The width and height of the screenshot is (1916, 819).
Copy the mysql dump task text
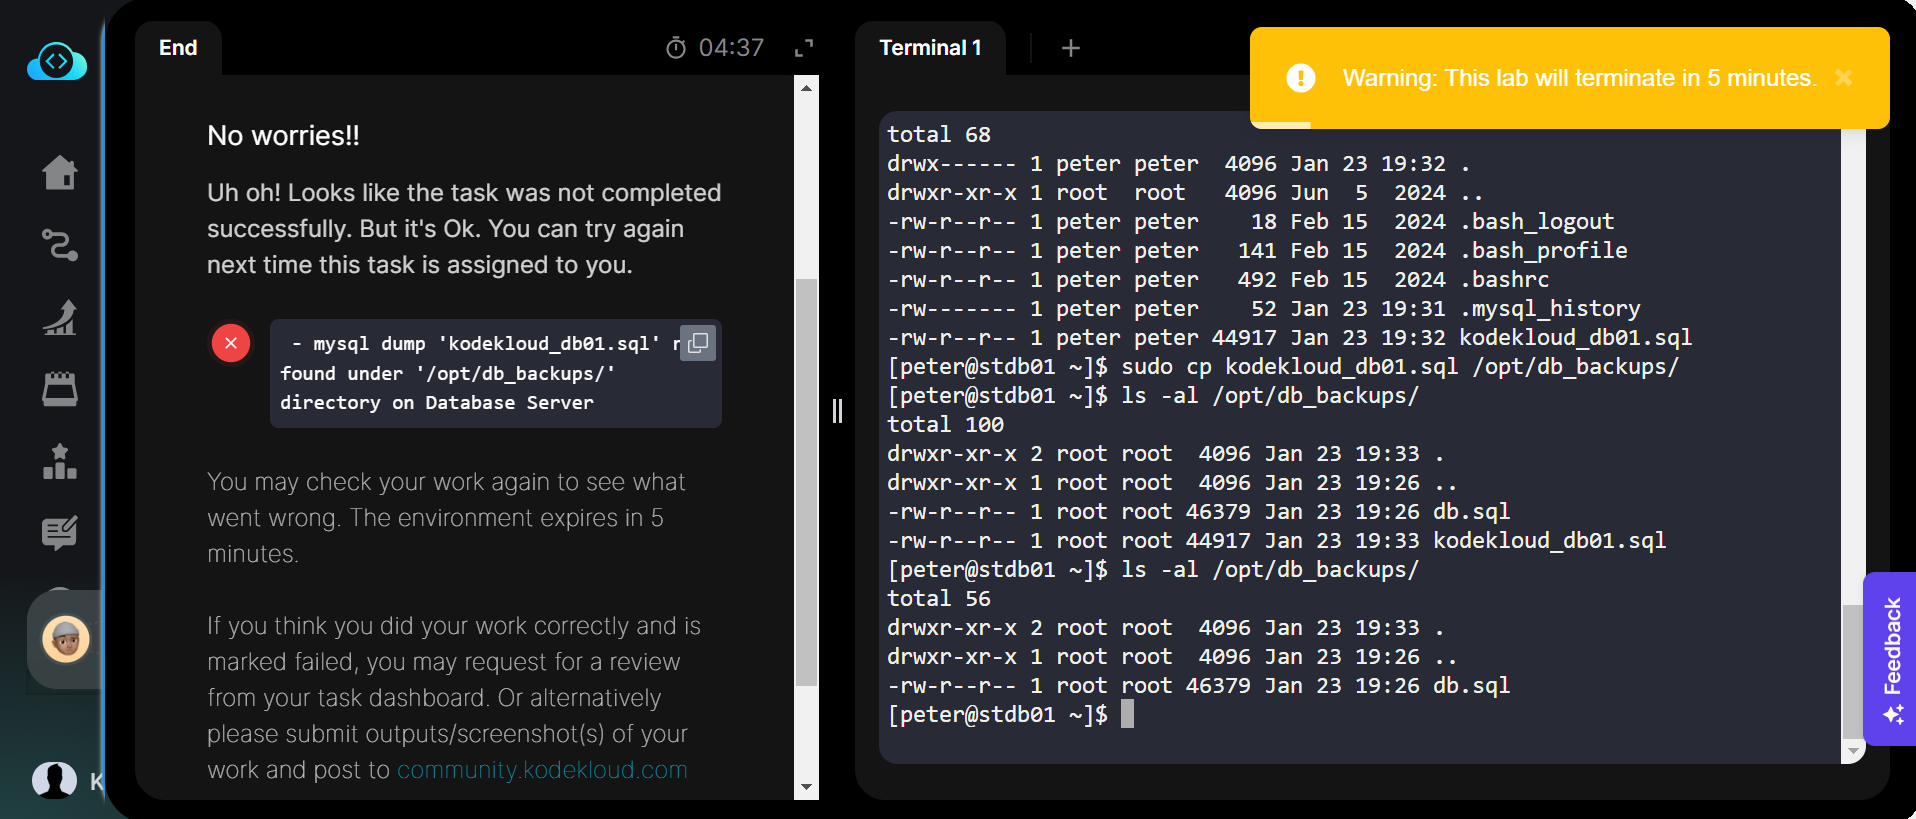[698, 343]
